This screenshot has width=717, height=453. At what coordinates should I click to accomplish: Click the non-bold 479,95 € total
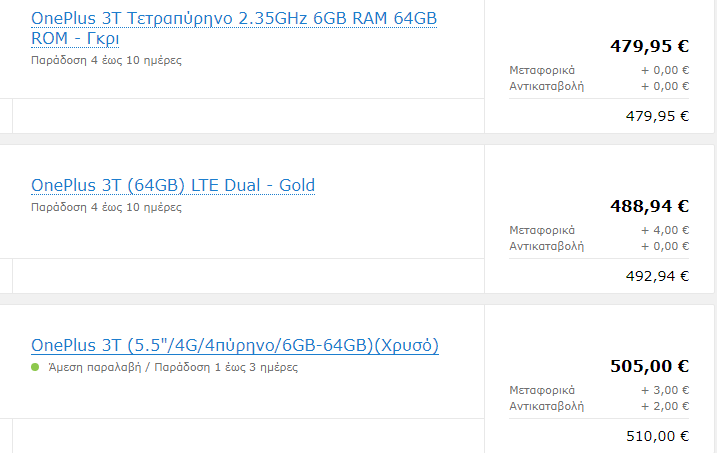point(657,116)
